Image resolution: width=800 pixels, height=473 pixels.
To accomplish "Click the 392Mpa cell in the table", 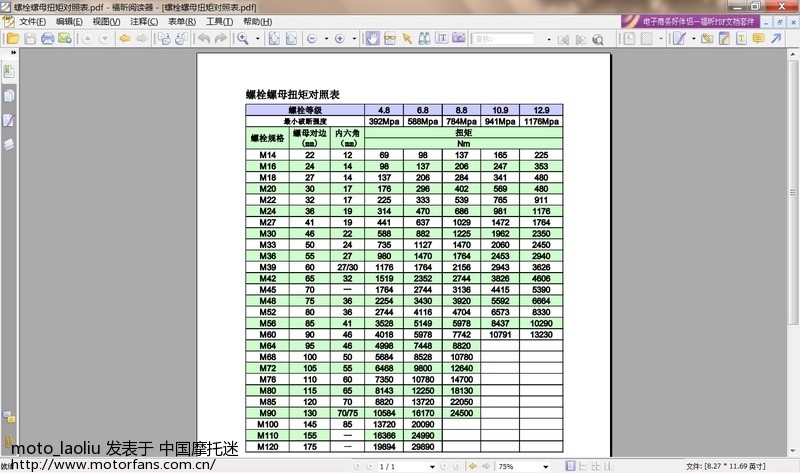I will (x=384, y=121).
